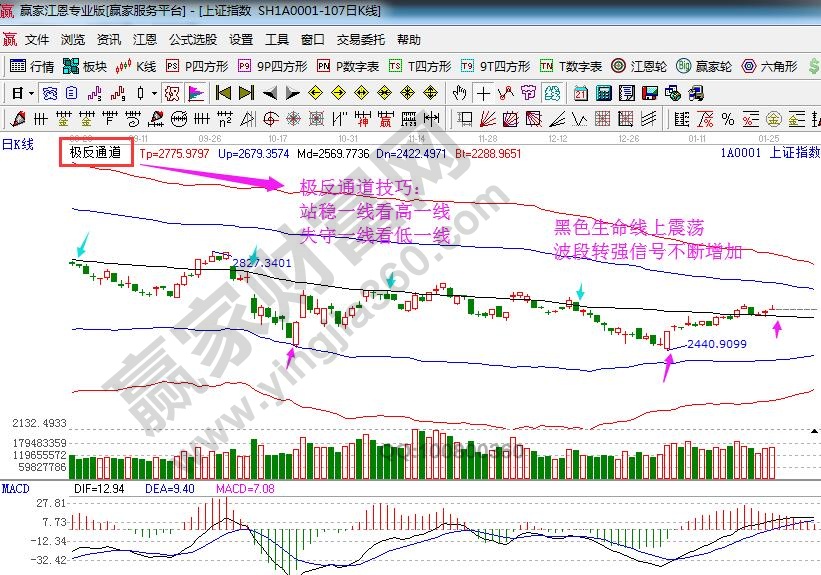
Task: Click the calendar date icon
Action: [581, 93]
